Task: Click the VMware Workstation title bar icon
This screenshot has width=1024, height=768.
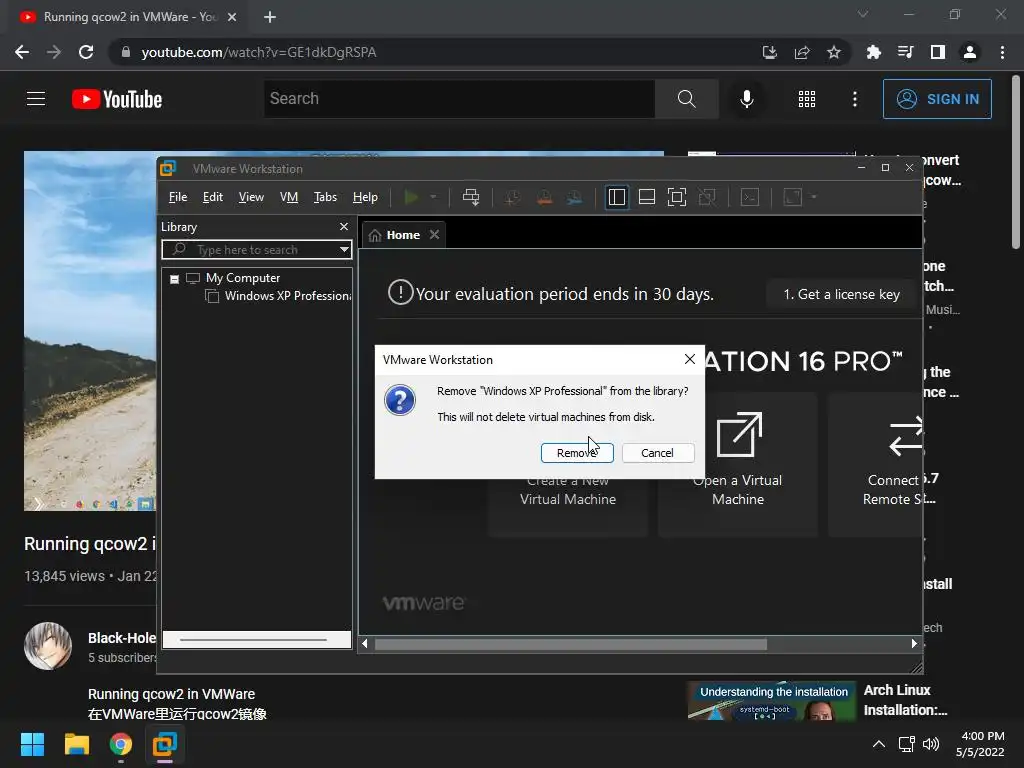Action: click(x=168, y=168)
